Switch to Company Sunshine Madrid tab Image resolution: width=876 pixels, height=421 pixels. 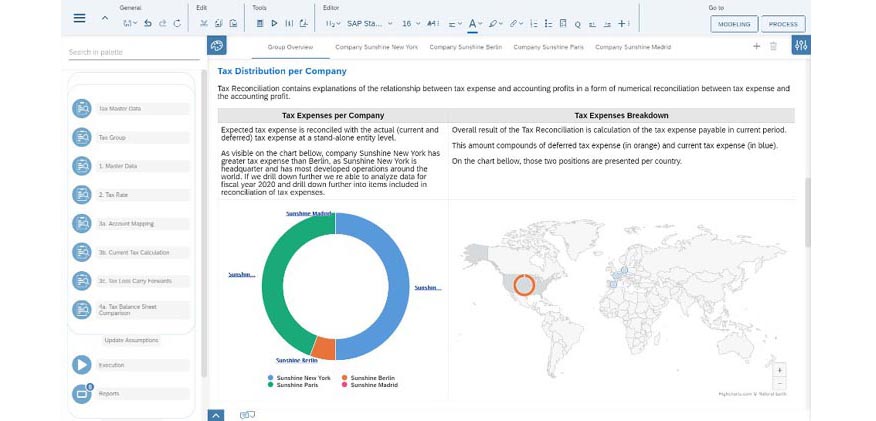(633, 47)
